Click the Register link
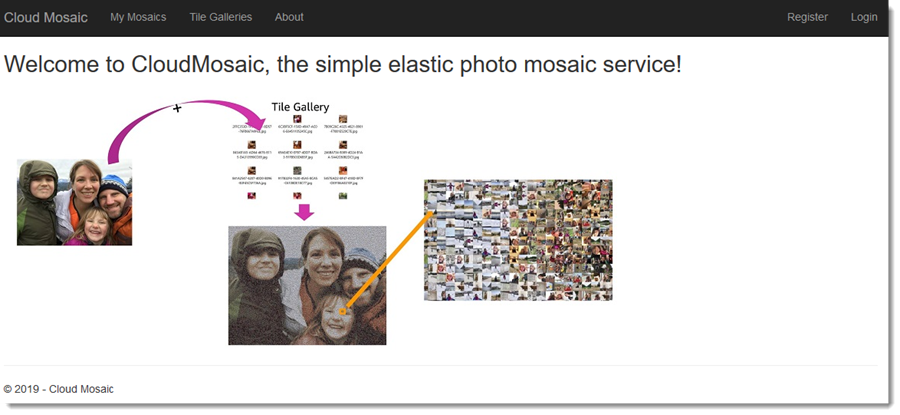This screenshot has width=900, height=415. tap(808, 17)
